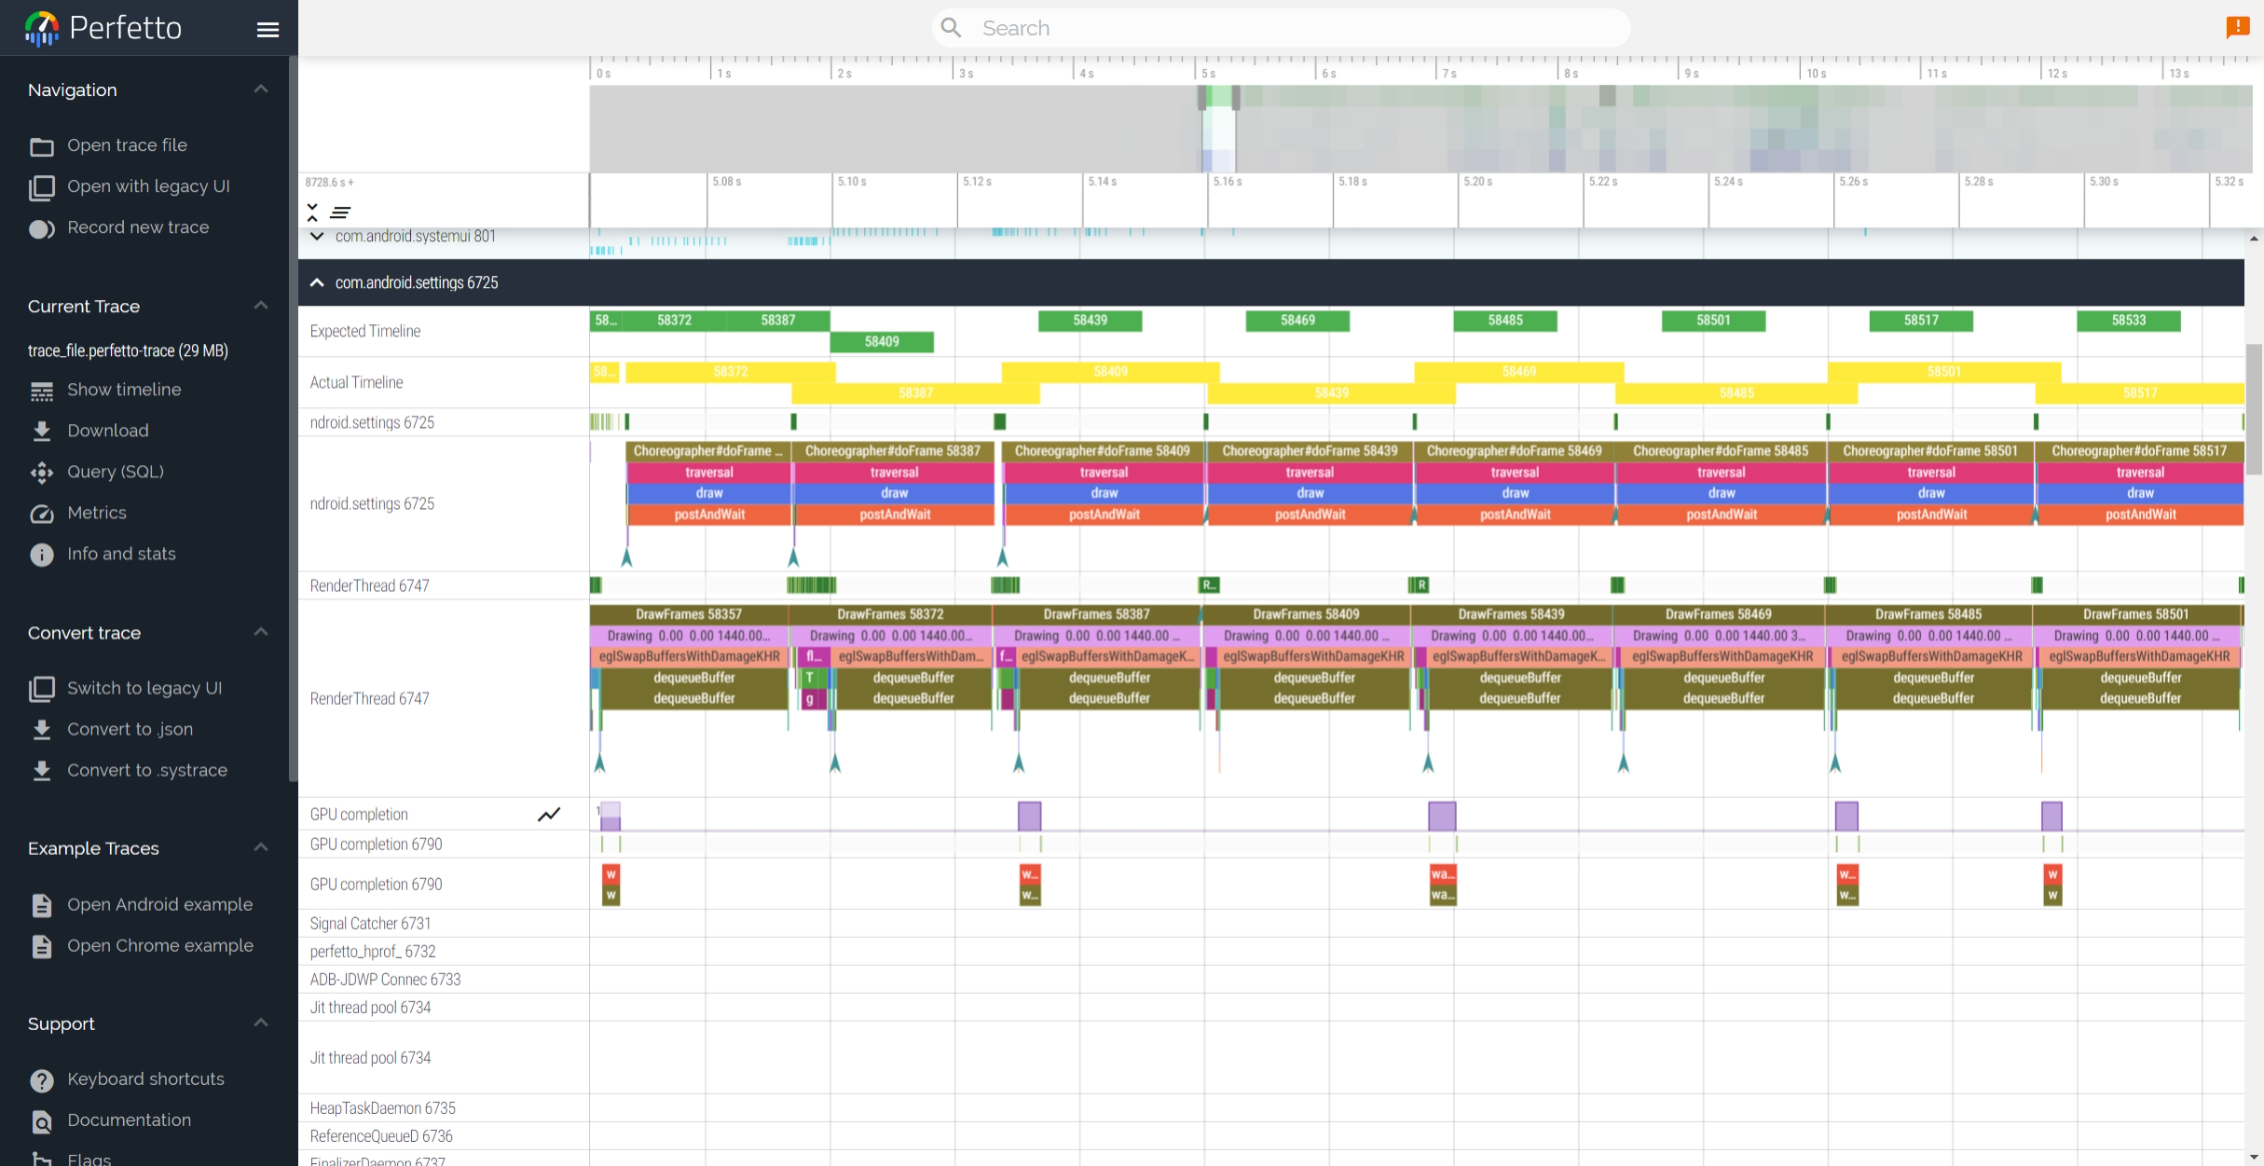The image size is (2264, 1166).
Task: Click the track filter lines icon
Action: pyautogui.click(x=340, y=212)
